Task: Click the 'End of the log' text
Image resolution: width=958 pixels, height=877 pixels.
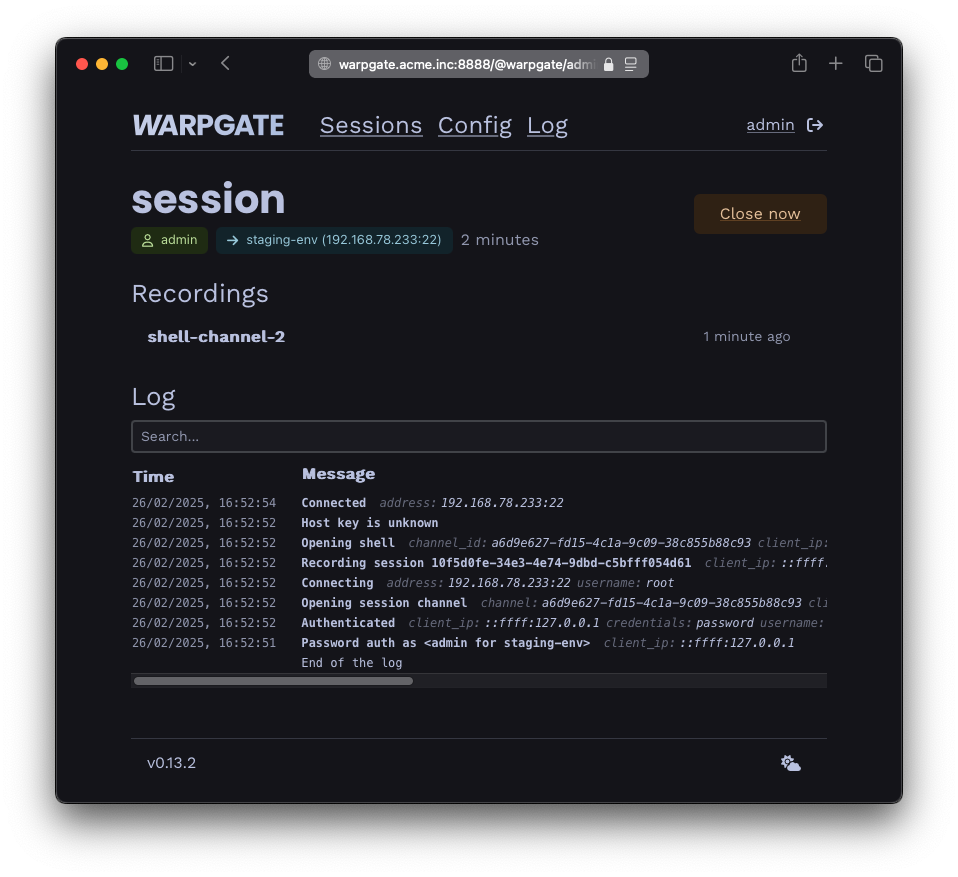Action: tap(352, 663)
